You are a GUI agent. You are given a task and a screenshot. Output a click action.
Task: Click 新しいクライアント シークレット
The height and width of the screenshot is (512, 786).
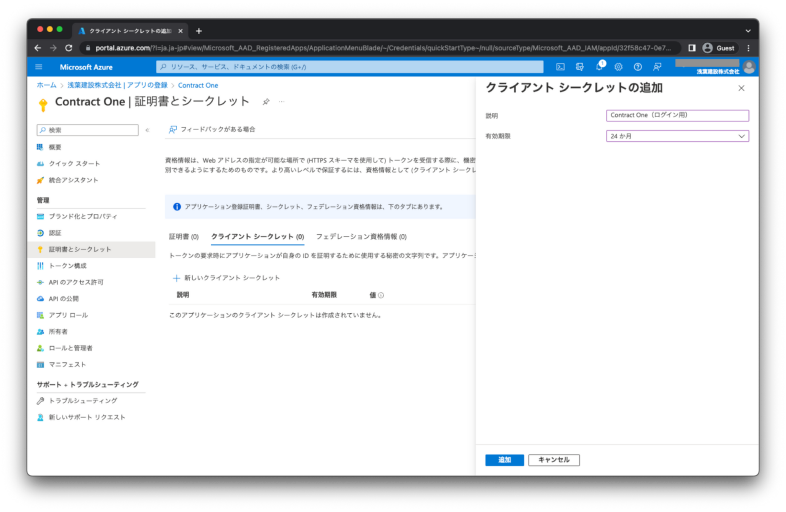click(226, 278)
